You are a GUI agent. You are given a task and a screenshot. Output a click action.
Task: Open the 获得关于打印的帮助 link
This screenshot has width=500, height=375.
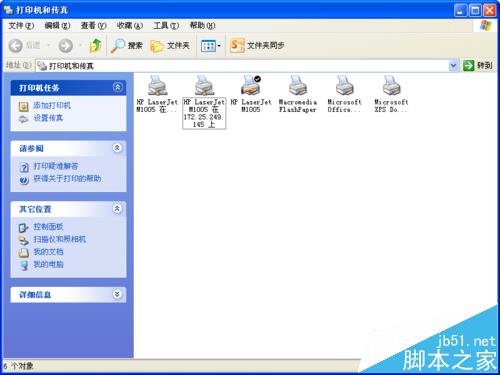click(x=67, y=179)
